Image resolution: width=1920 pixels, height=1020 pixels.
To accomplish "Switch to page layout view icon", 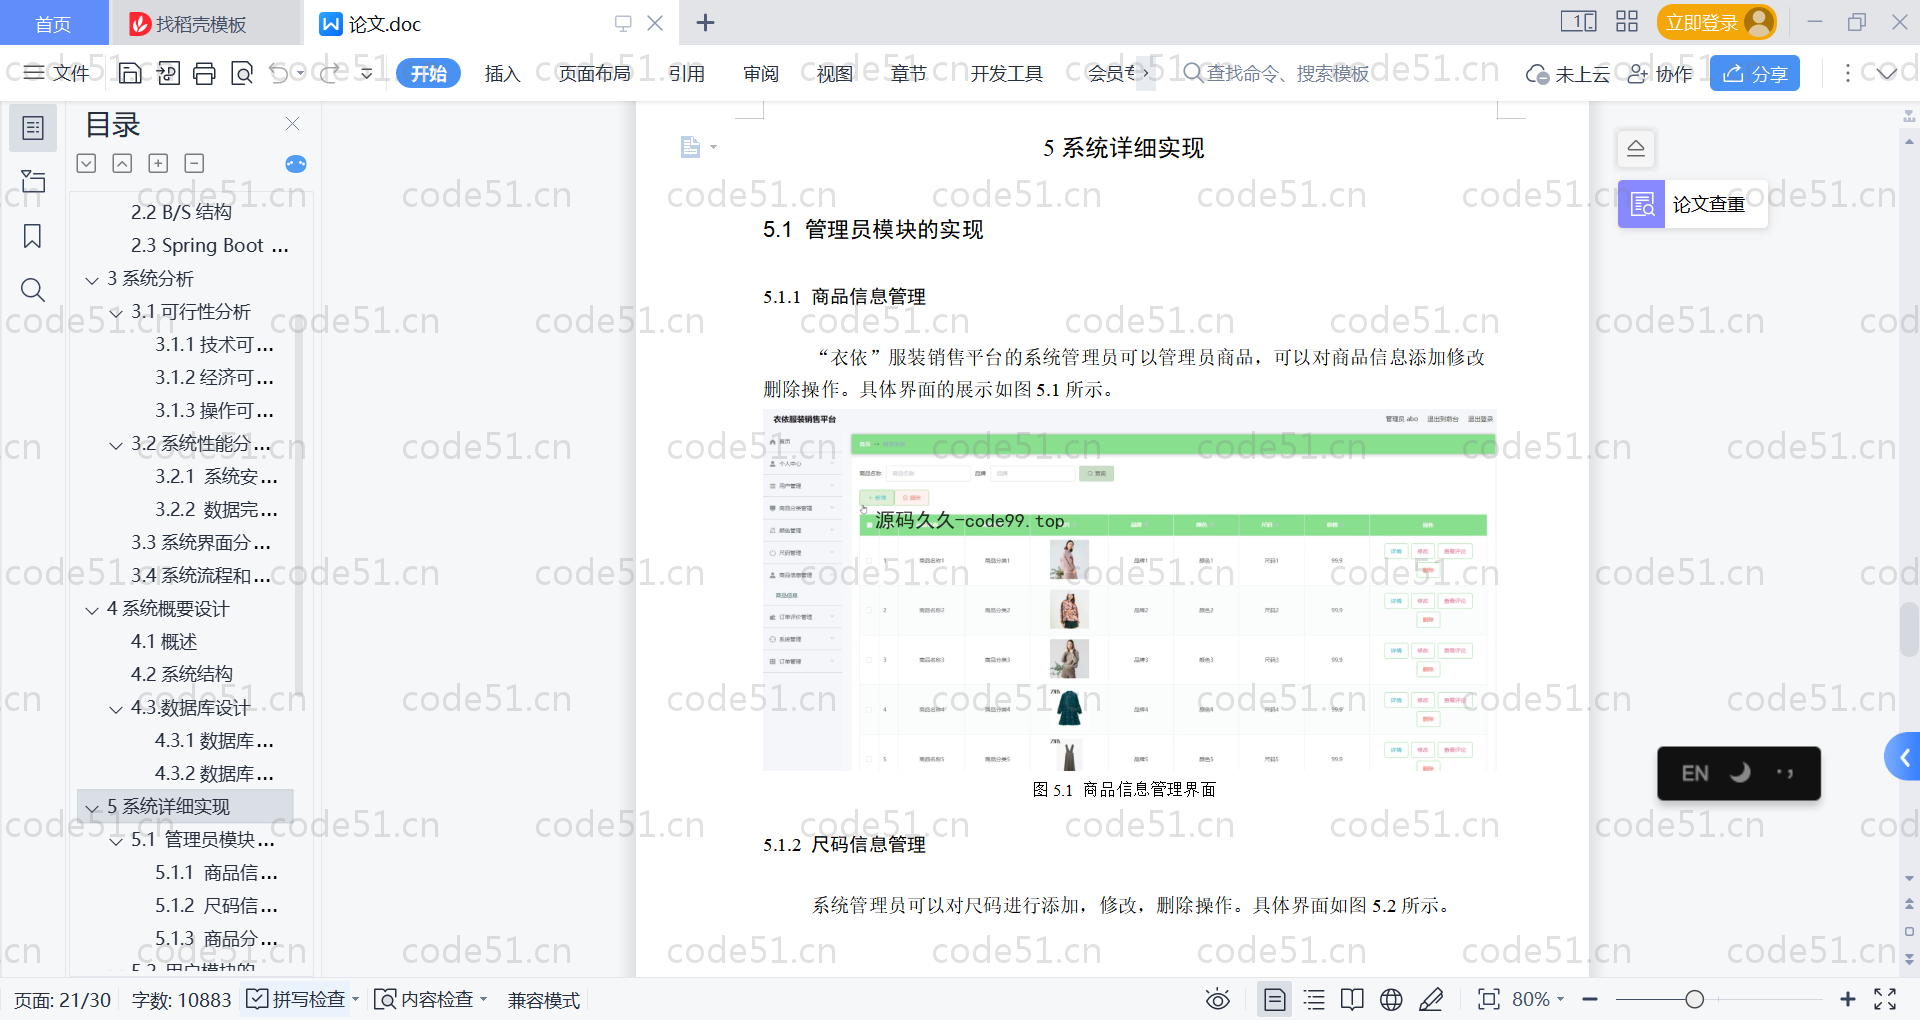I will pos(1275,999).
